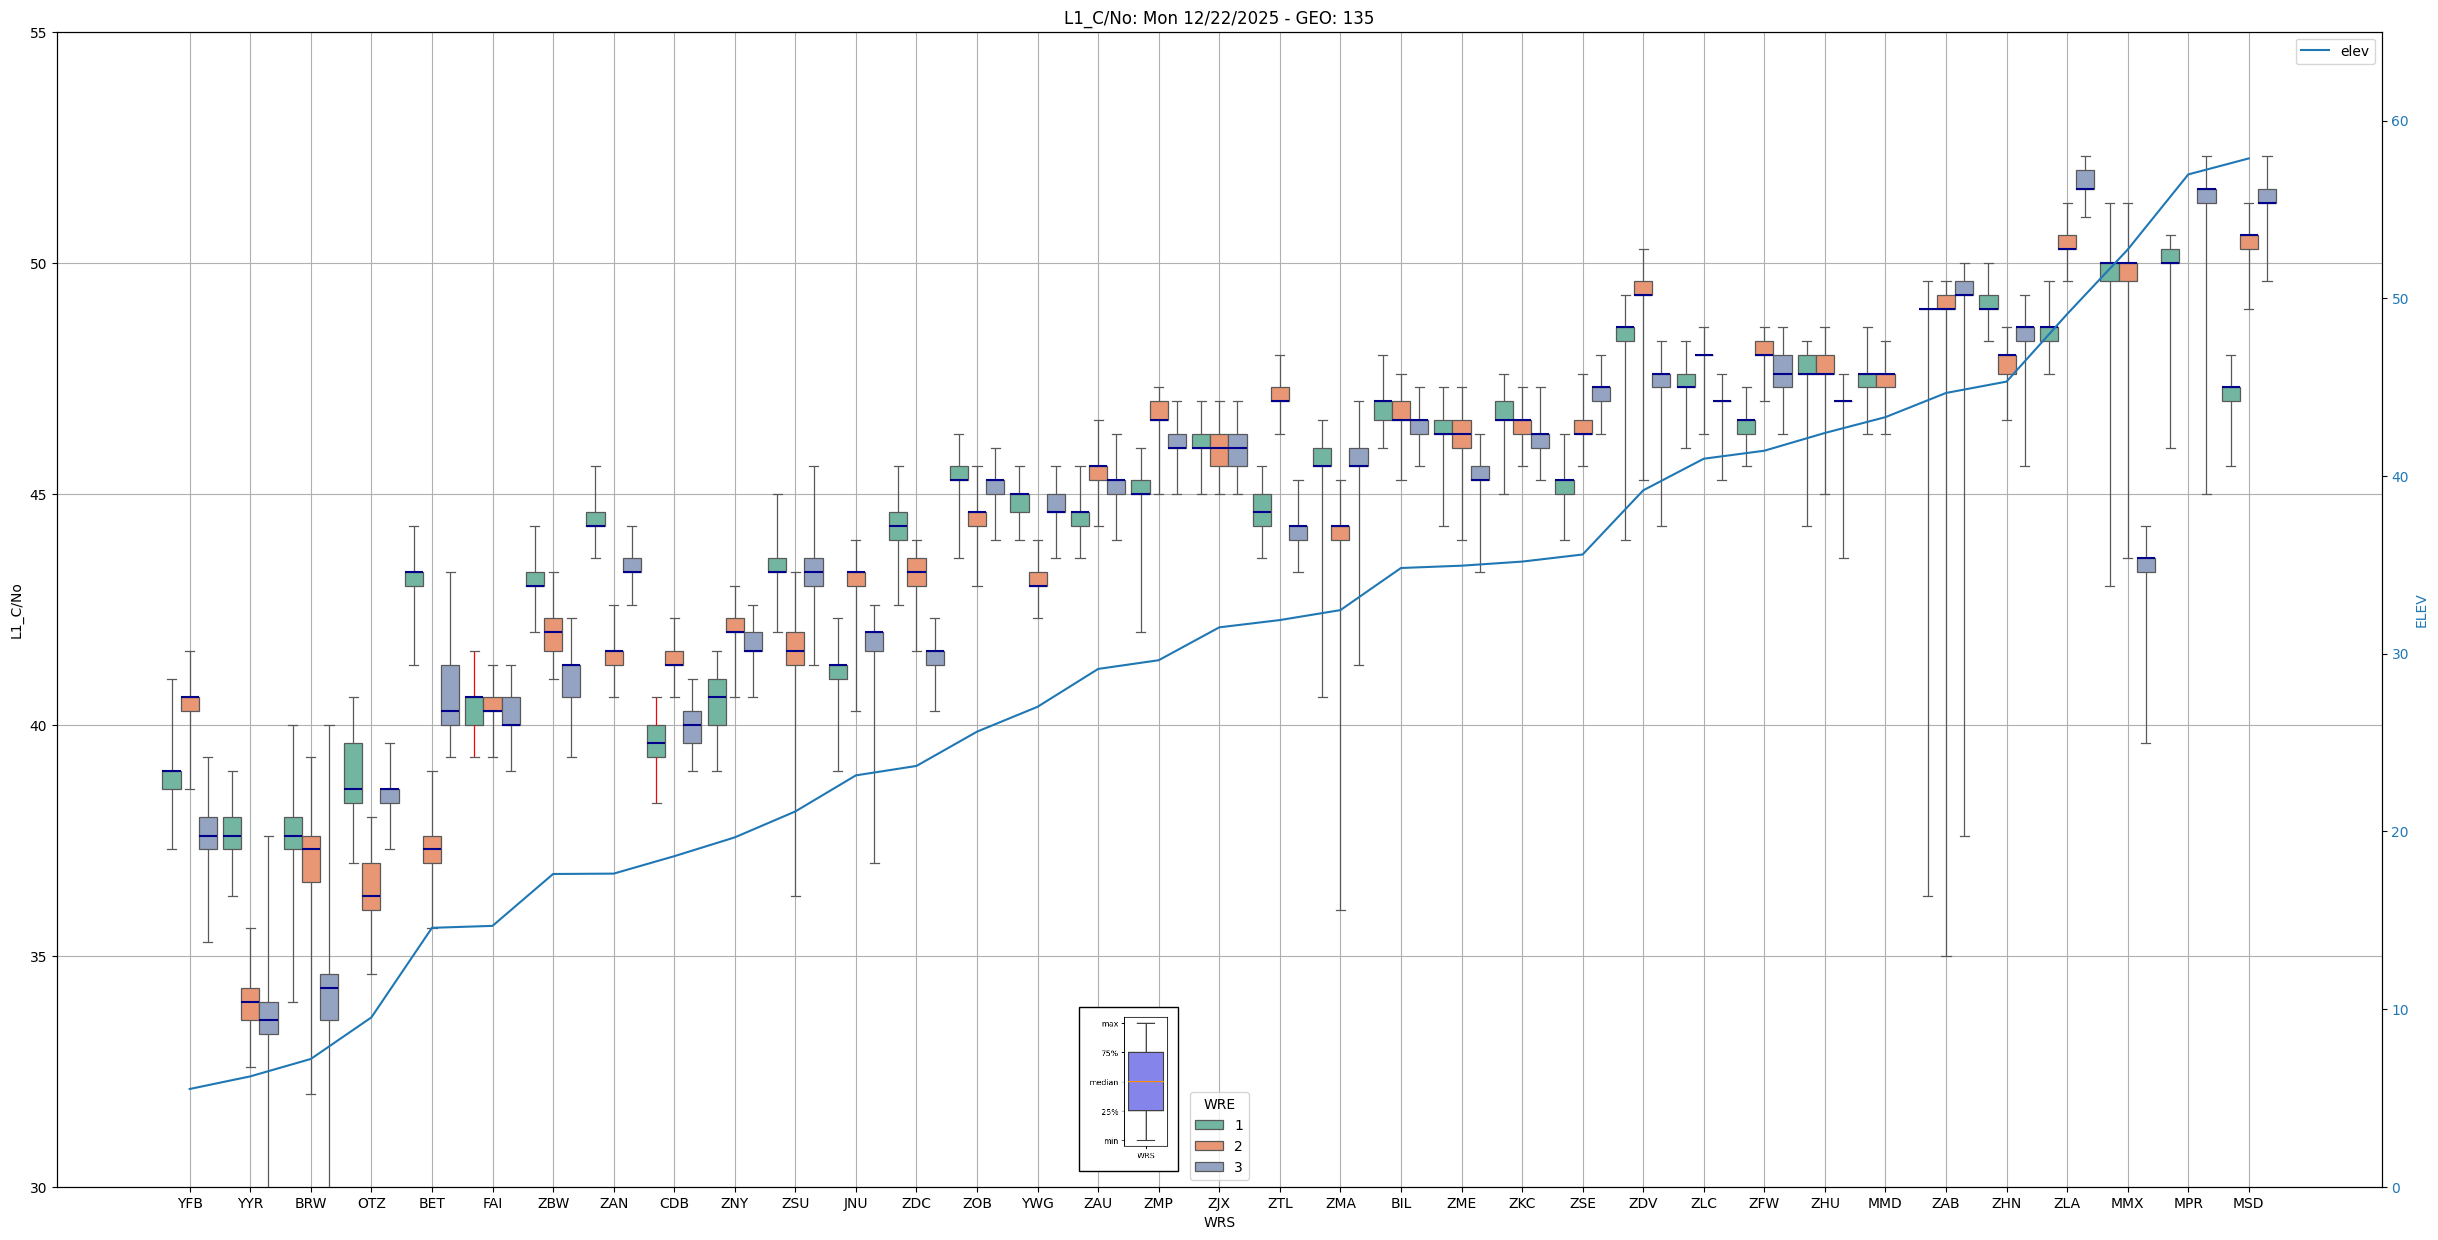Click the ZDV station tick label
Viewport: 2438px width, 1240px height.
pos(1643,1203)
